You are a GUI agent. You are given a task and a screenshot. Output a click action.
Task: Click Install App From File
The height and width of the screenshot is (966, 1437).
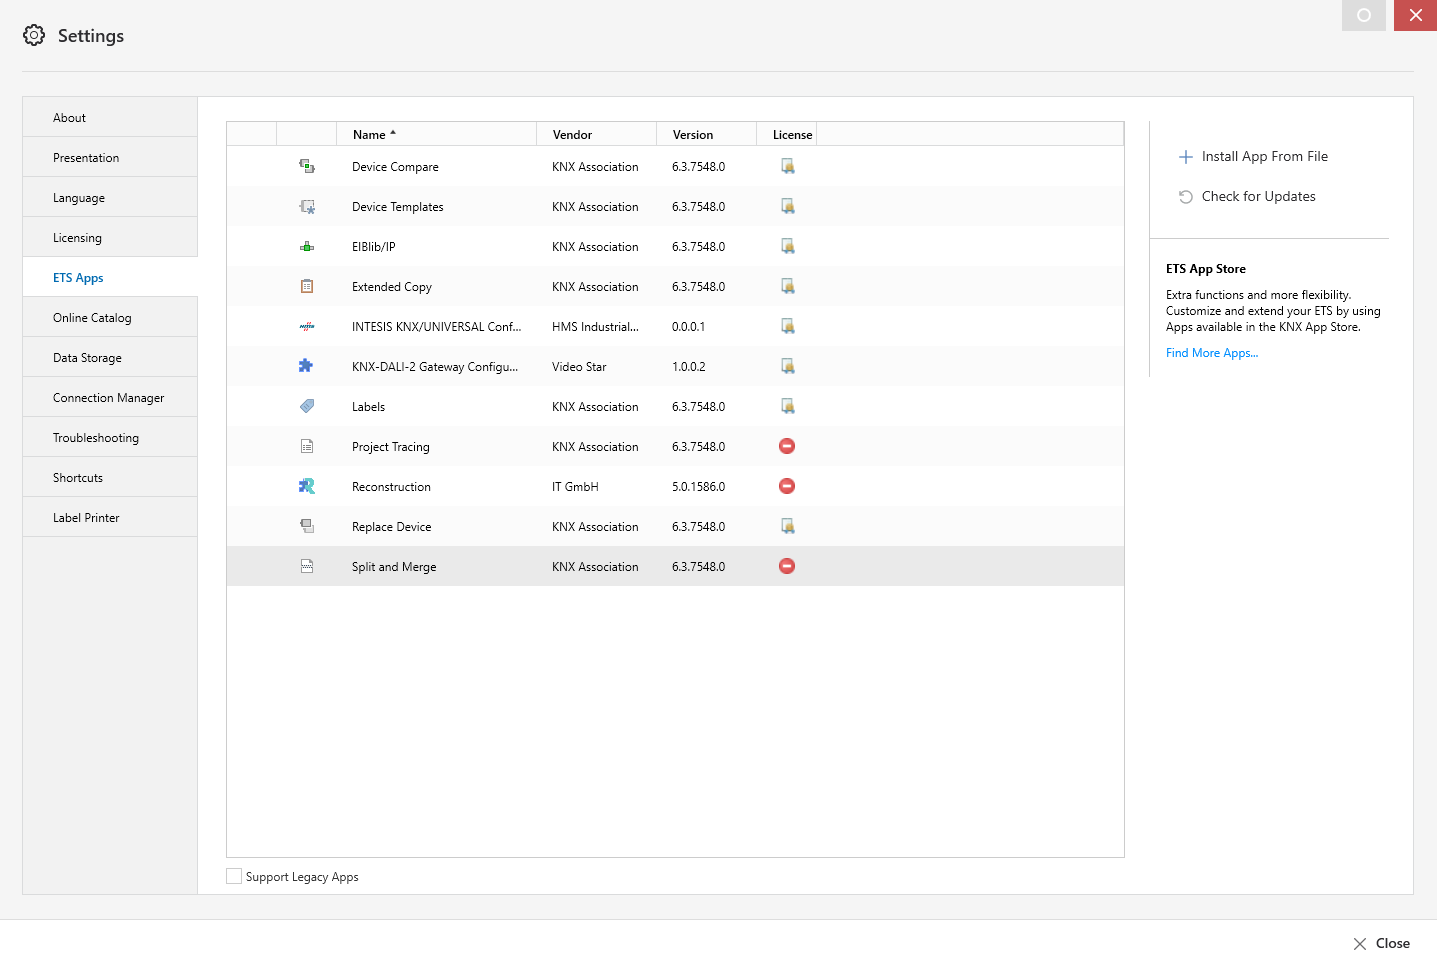click(x=1264, y=156)
